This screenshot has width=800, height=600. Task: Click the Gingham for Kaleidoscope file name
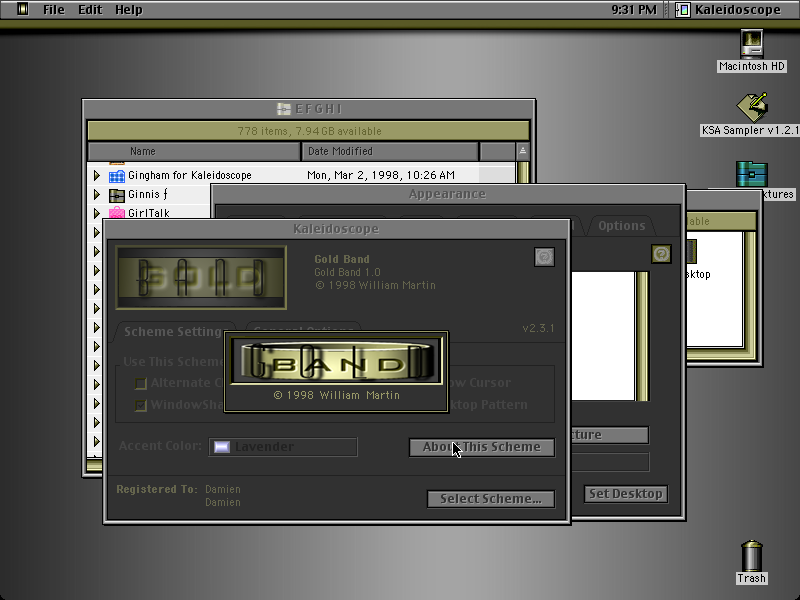pos(190,176)
